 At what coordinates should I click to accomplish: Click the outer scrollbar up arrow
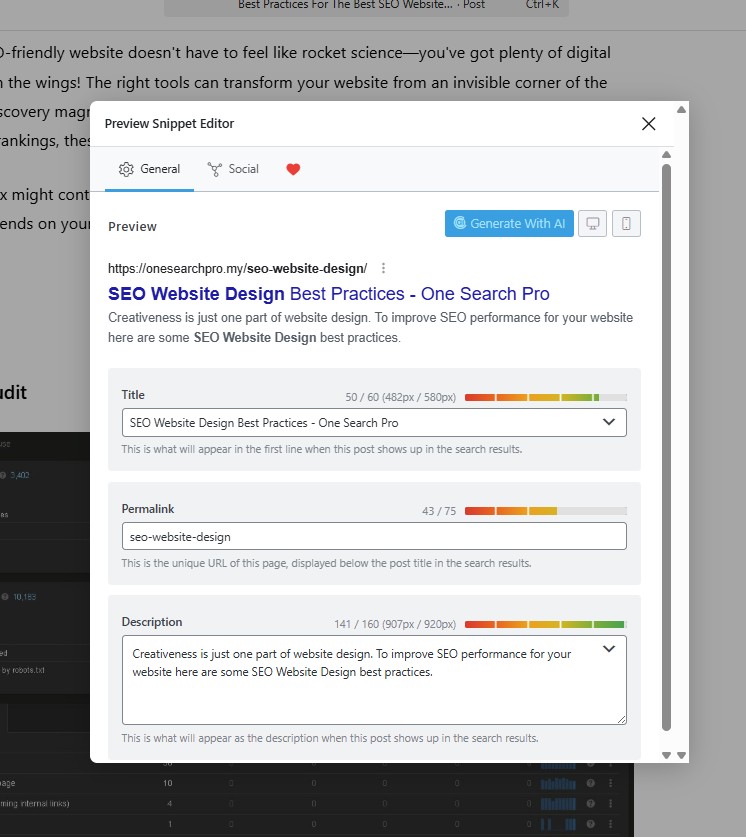[681, 110]
